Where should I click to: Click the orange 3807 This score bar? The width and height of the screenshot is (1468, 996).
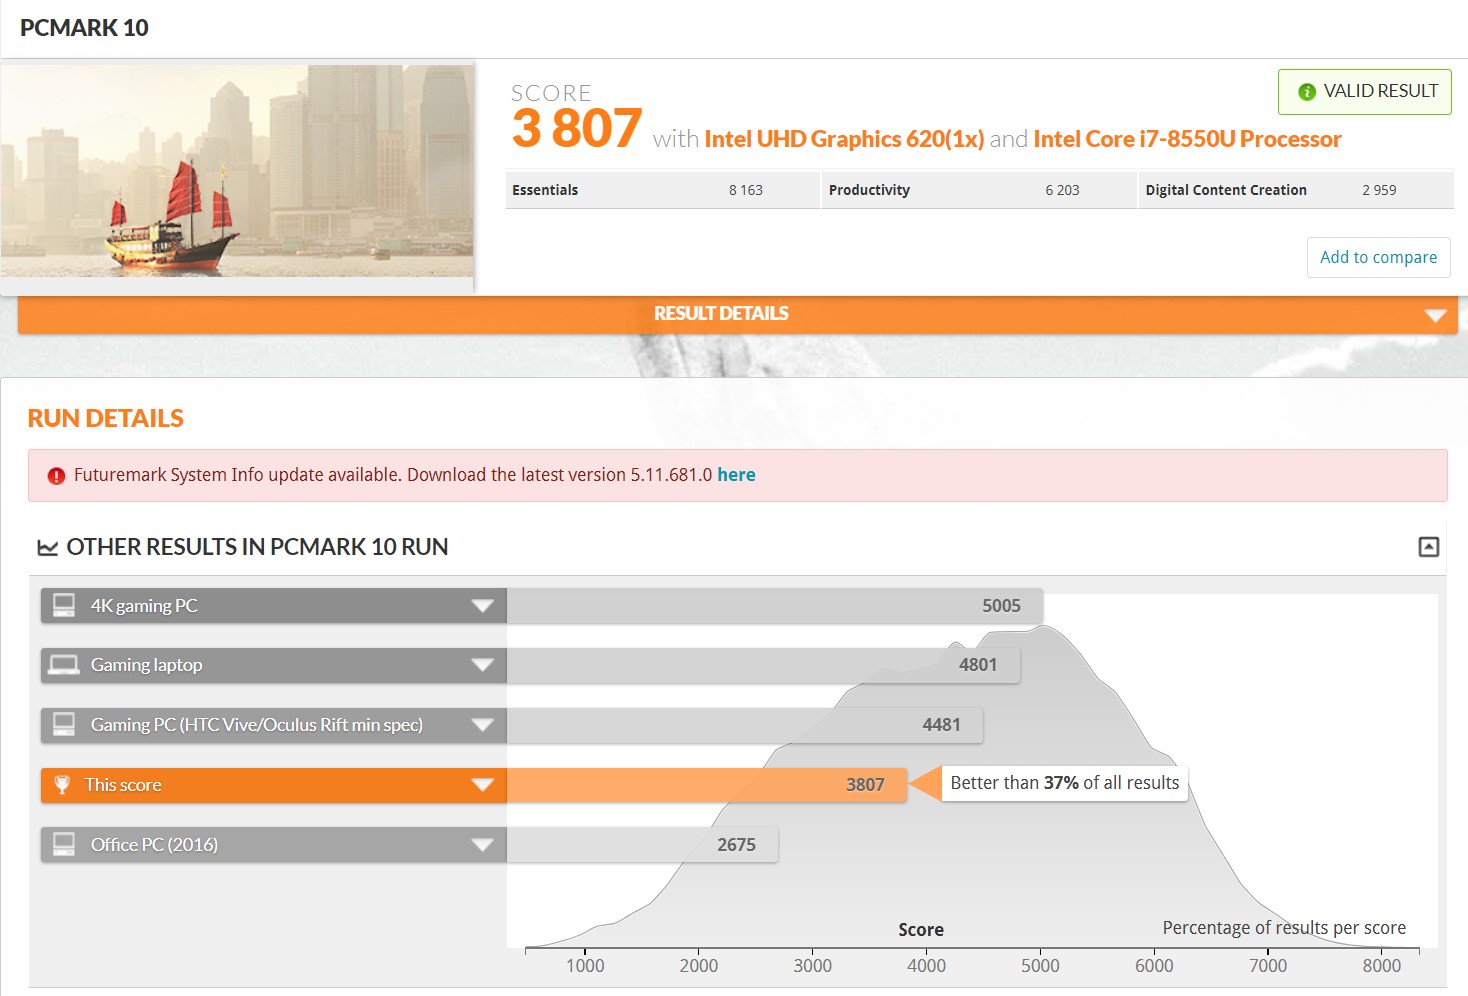coord(707,785)
